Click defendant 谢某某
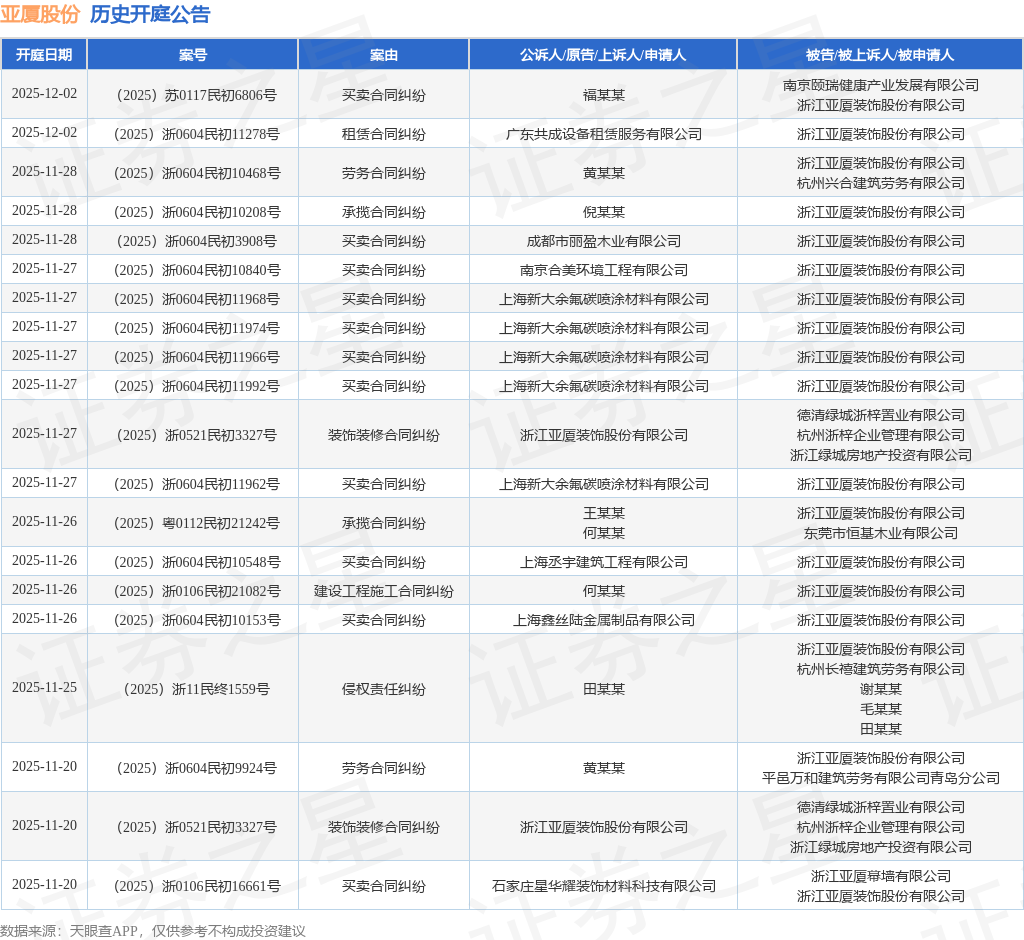1024x940 pixels. (880, 689)
